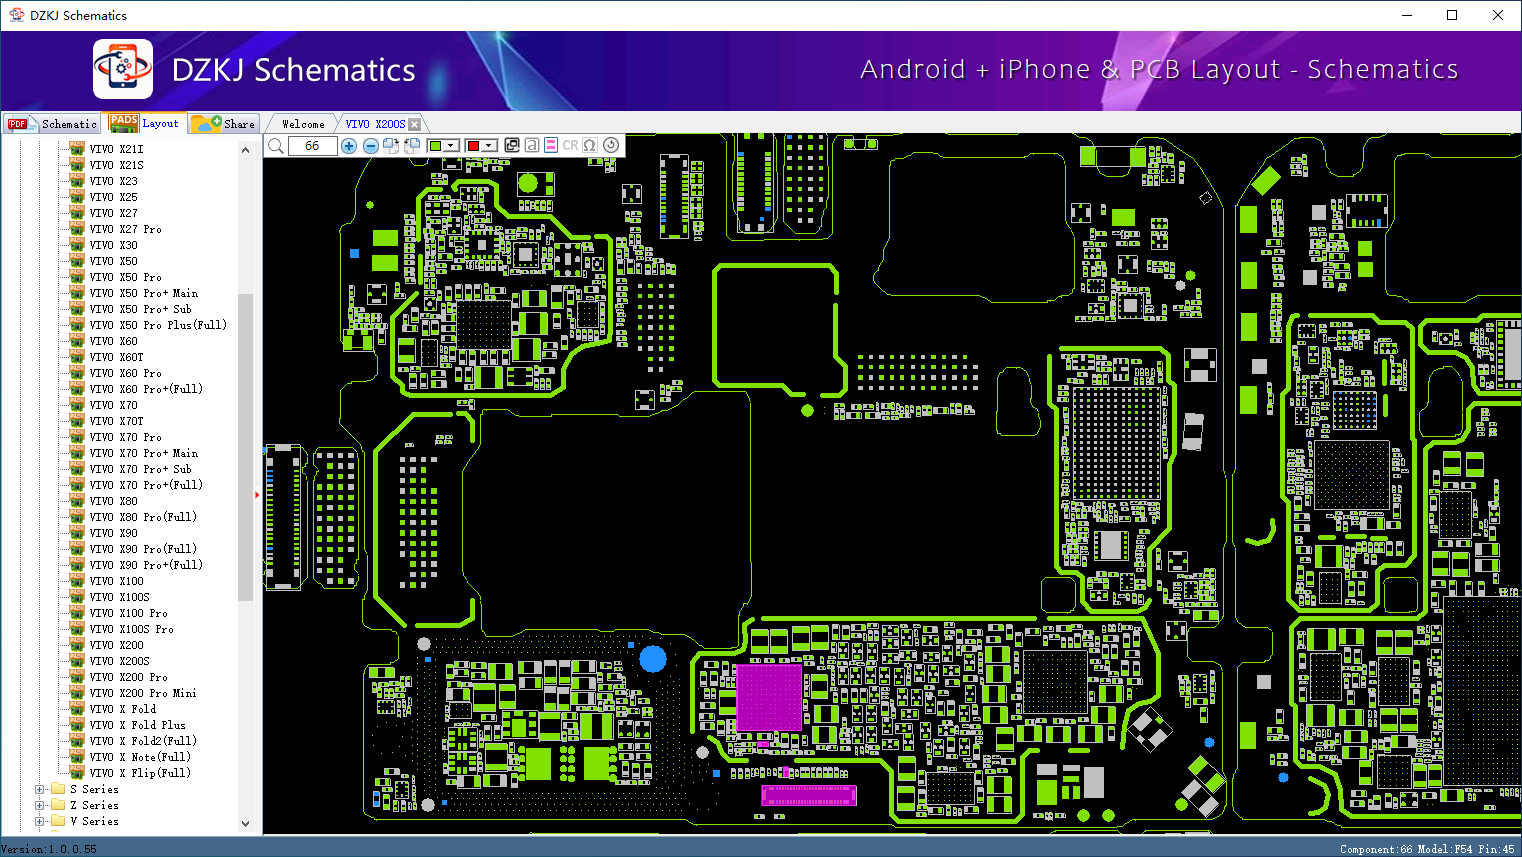Click the Z Series folder icon
Screen dimensions: 1522x857
pyautogui.click(x=58, y=805)
